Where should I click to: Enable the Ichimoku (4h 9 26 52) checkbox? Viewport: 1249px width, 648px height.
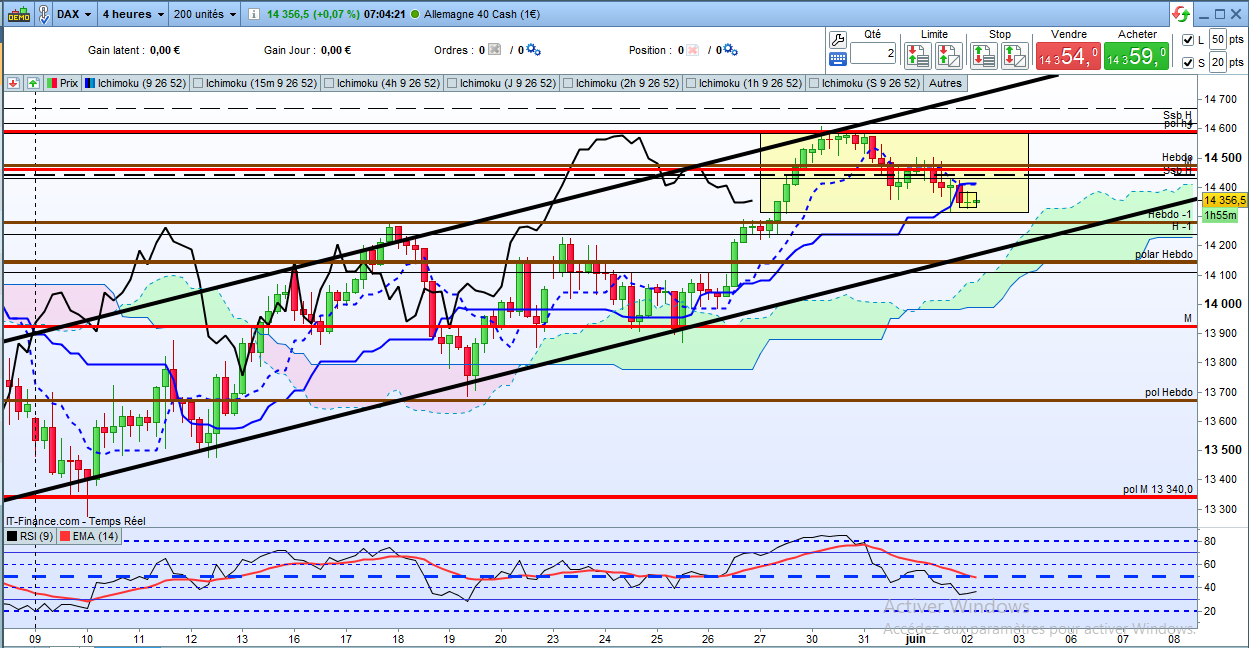point(329,84)
